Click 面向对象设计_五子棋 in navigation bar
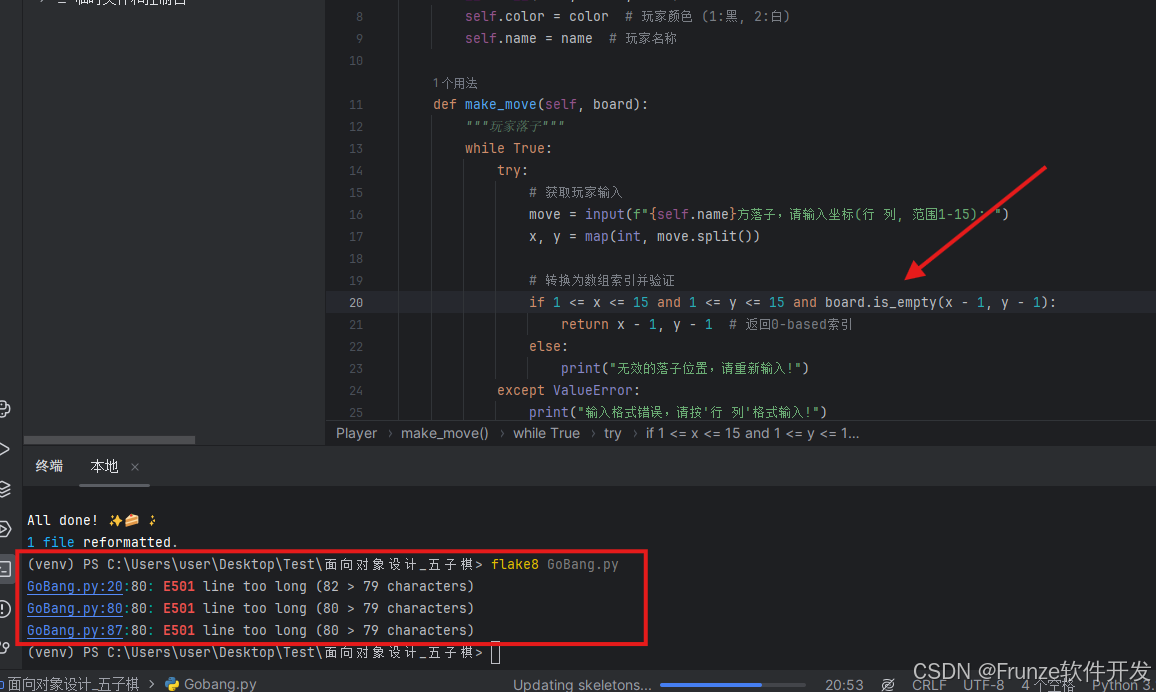Image resolution: width=1156 pixels, height=692 pixels. [73, 684]
